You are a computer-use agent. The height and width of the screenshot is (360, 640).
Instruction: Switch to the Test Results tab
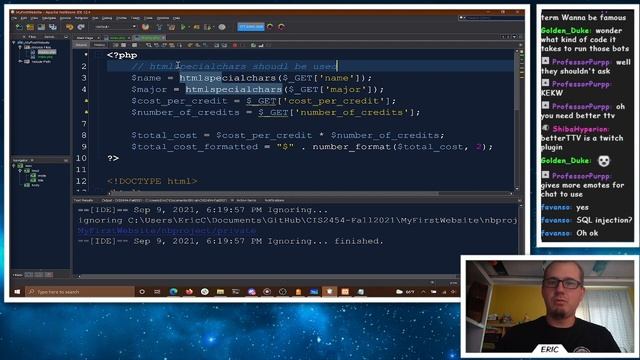click(x=83, y=200)
